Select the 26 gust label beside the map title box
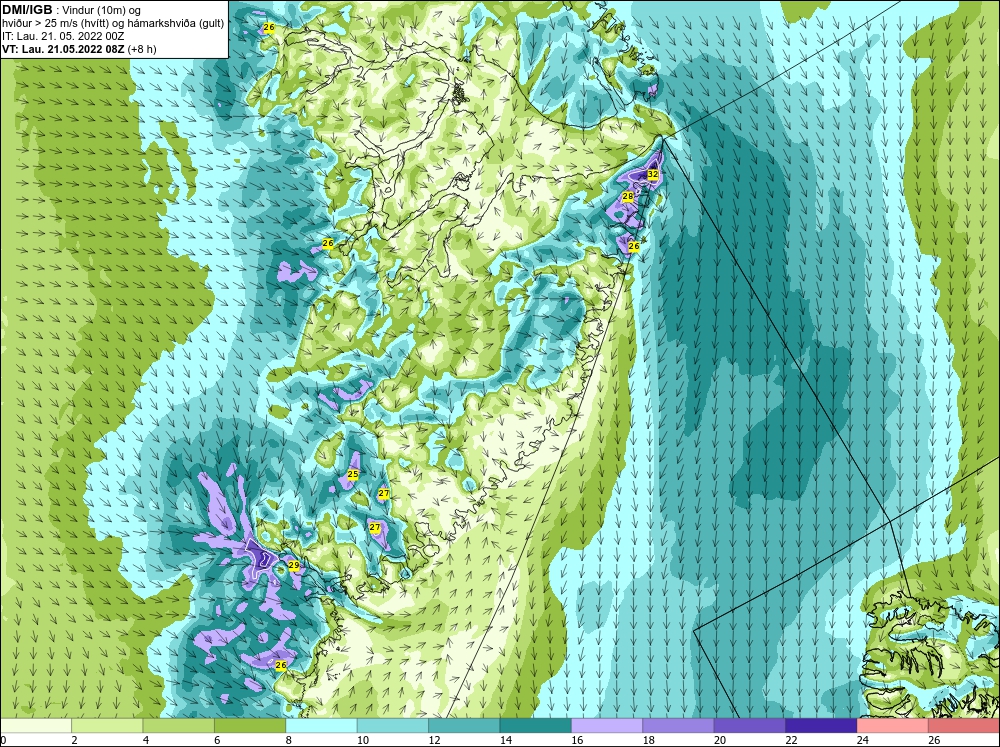This screenshot has height=747, width=1000. 268,27
